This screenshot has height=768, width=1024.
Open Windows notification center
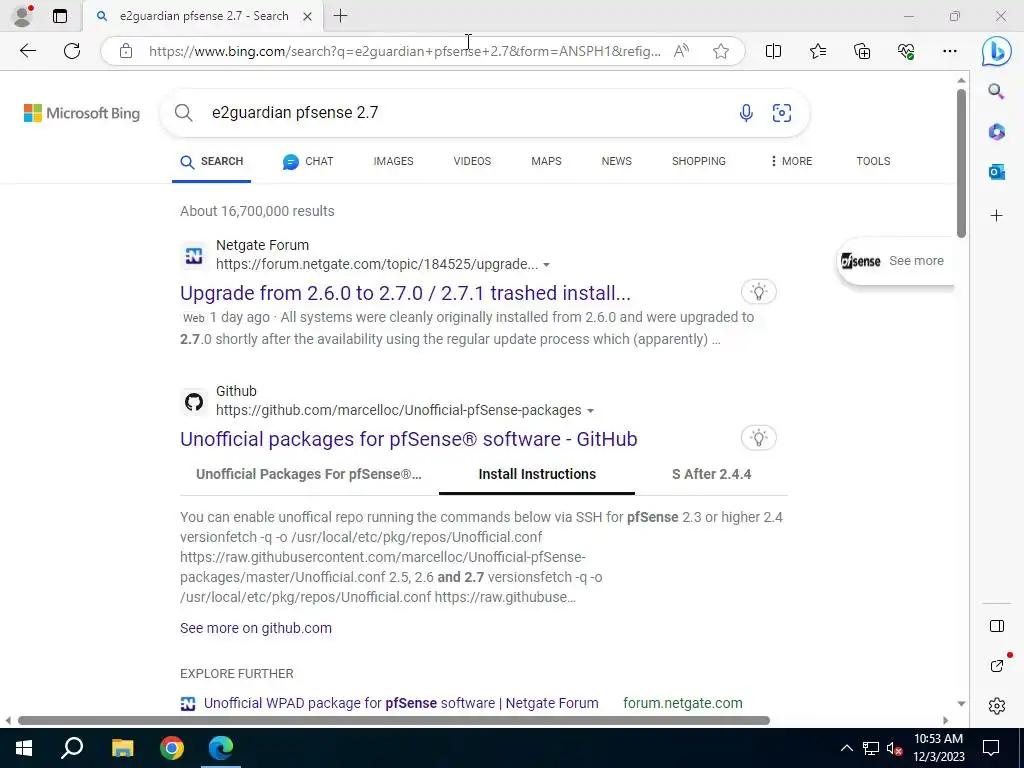click(991, 748)
